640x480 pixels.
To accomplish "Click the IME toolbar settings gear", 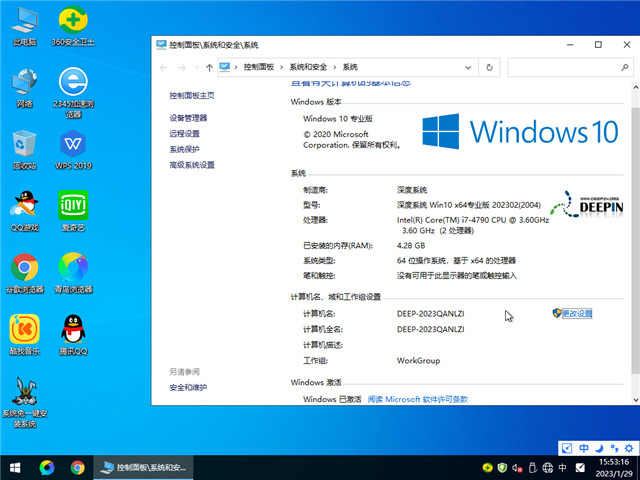I will pos(629,448).
